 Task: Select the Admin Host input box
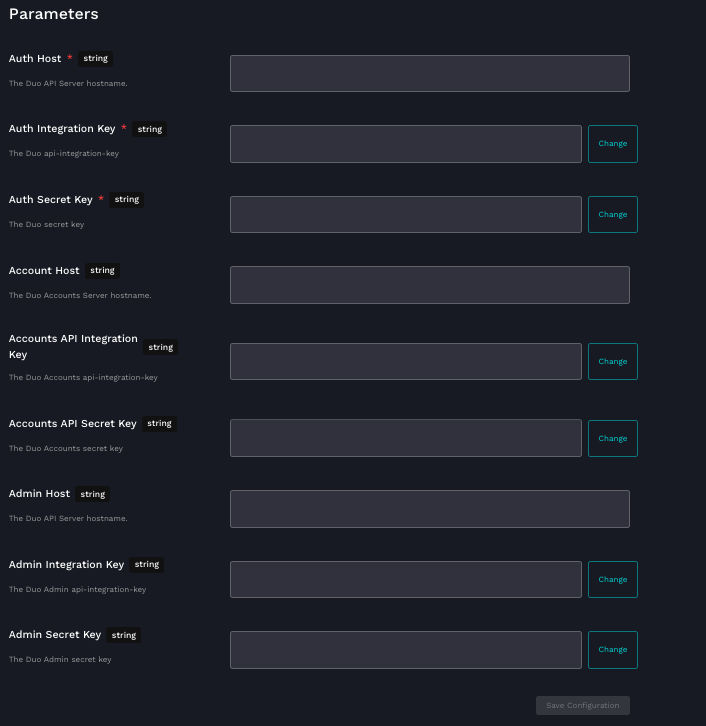pos(429,509)
